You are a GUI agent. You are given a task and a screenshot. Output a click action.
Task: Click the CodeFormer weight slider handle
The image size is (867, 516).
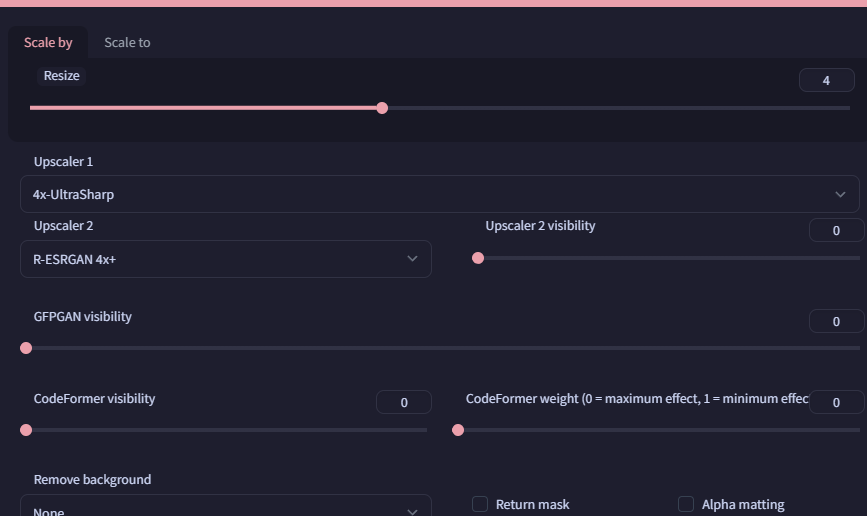[x=458, y=430]
